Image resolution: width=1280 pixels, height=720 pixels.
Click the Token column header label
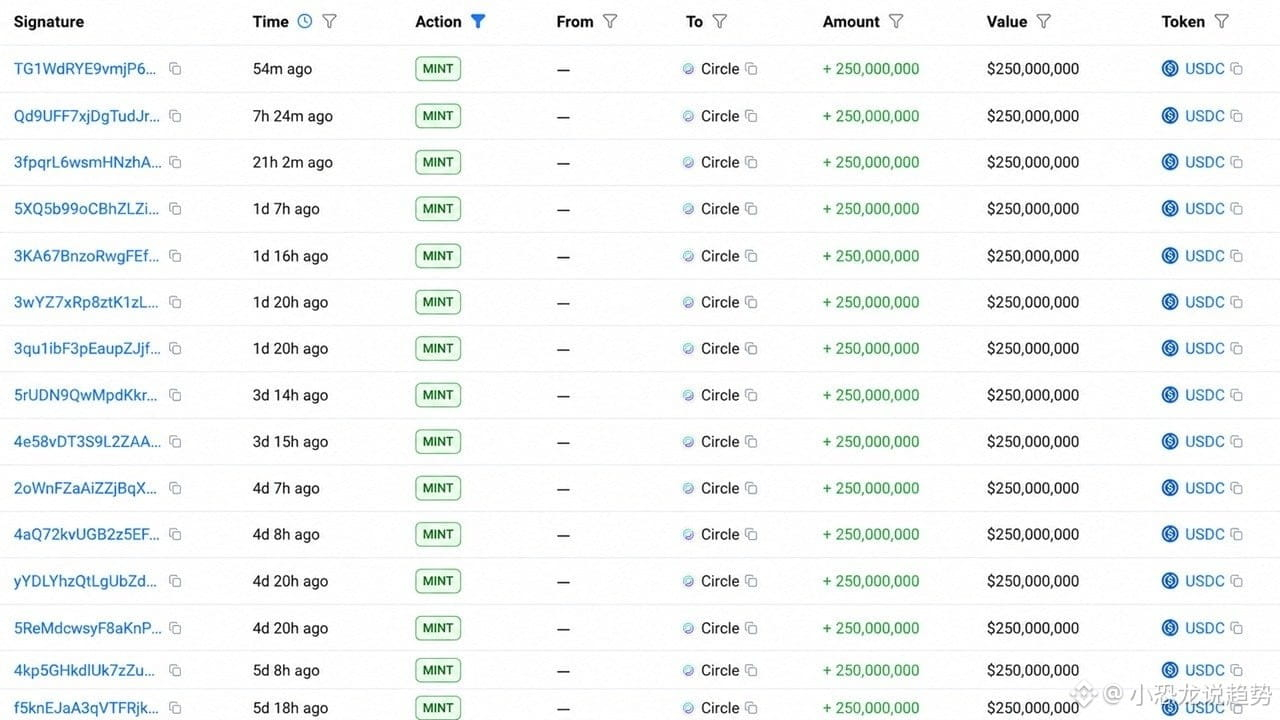click(x=1183, y=21)
